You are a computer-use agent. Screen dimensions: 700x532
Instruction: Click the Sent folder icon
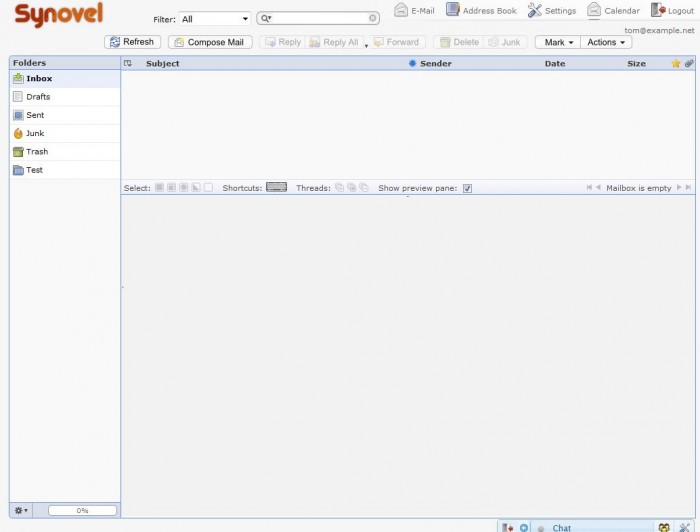tap(18, 115)
